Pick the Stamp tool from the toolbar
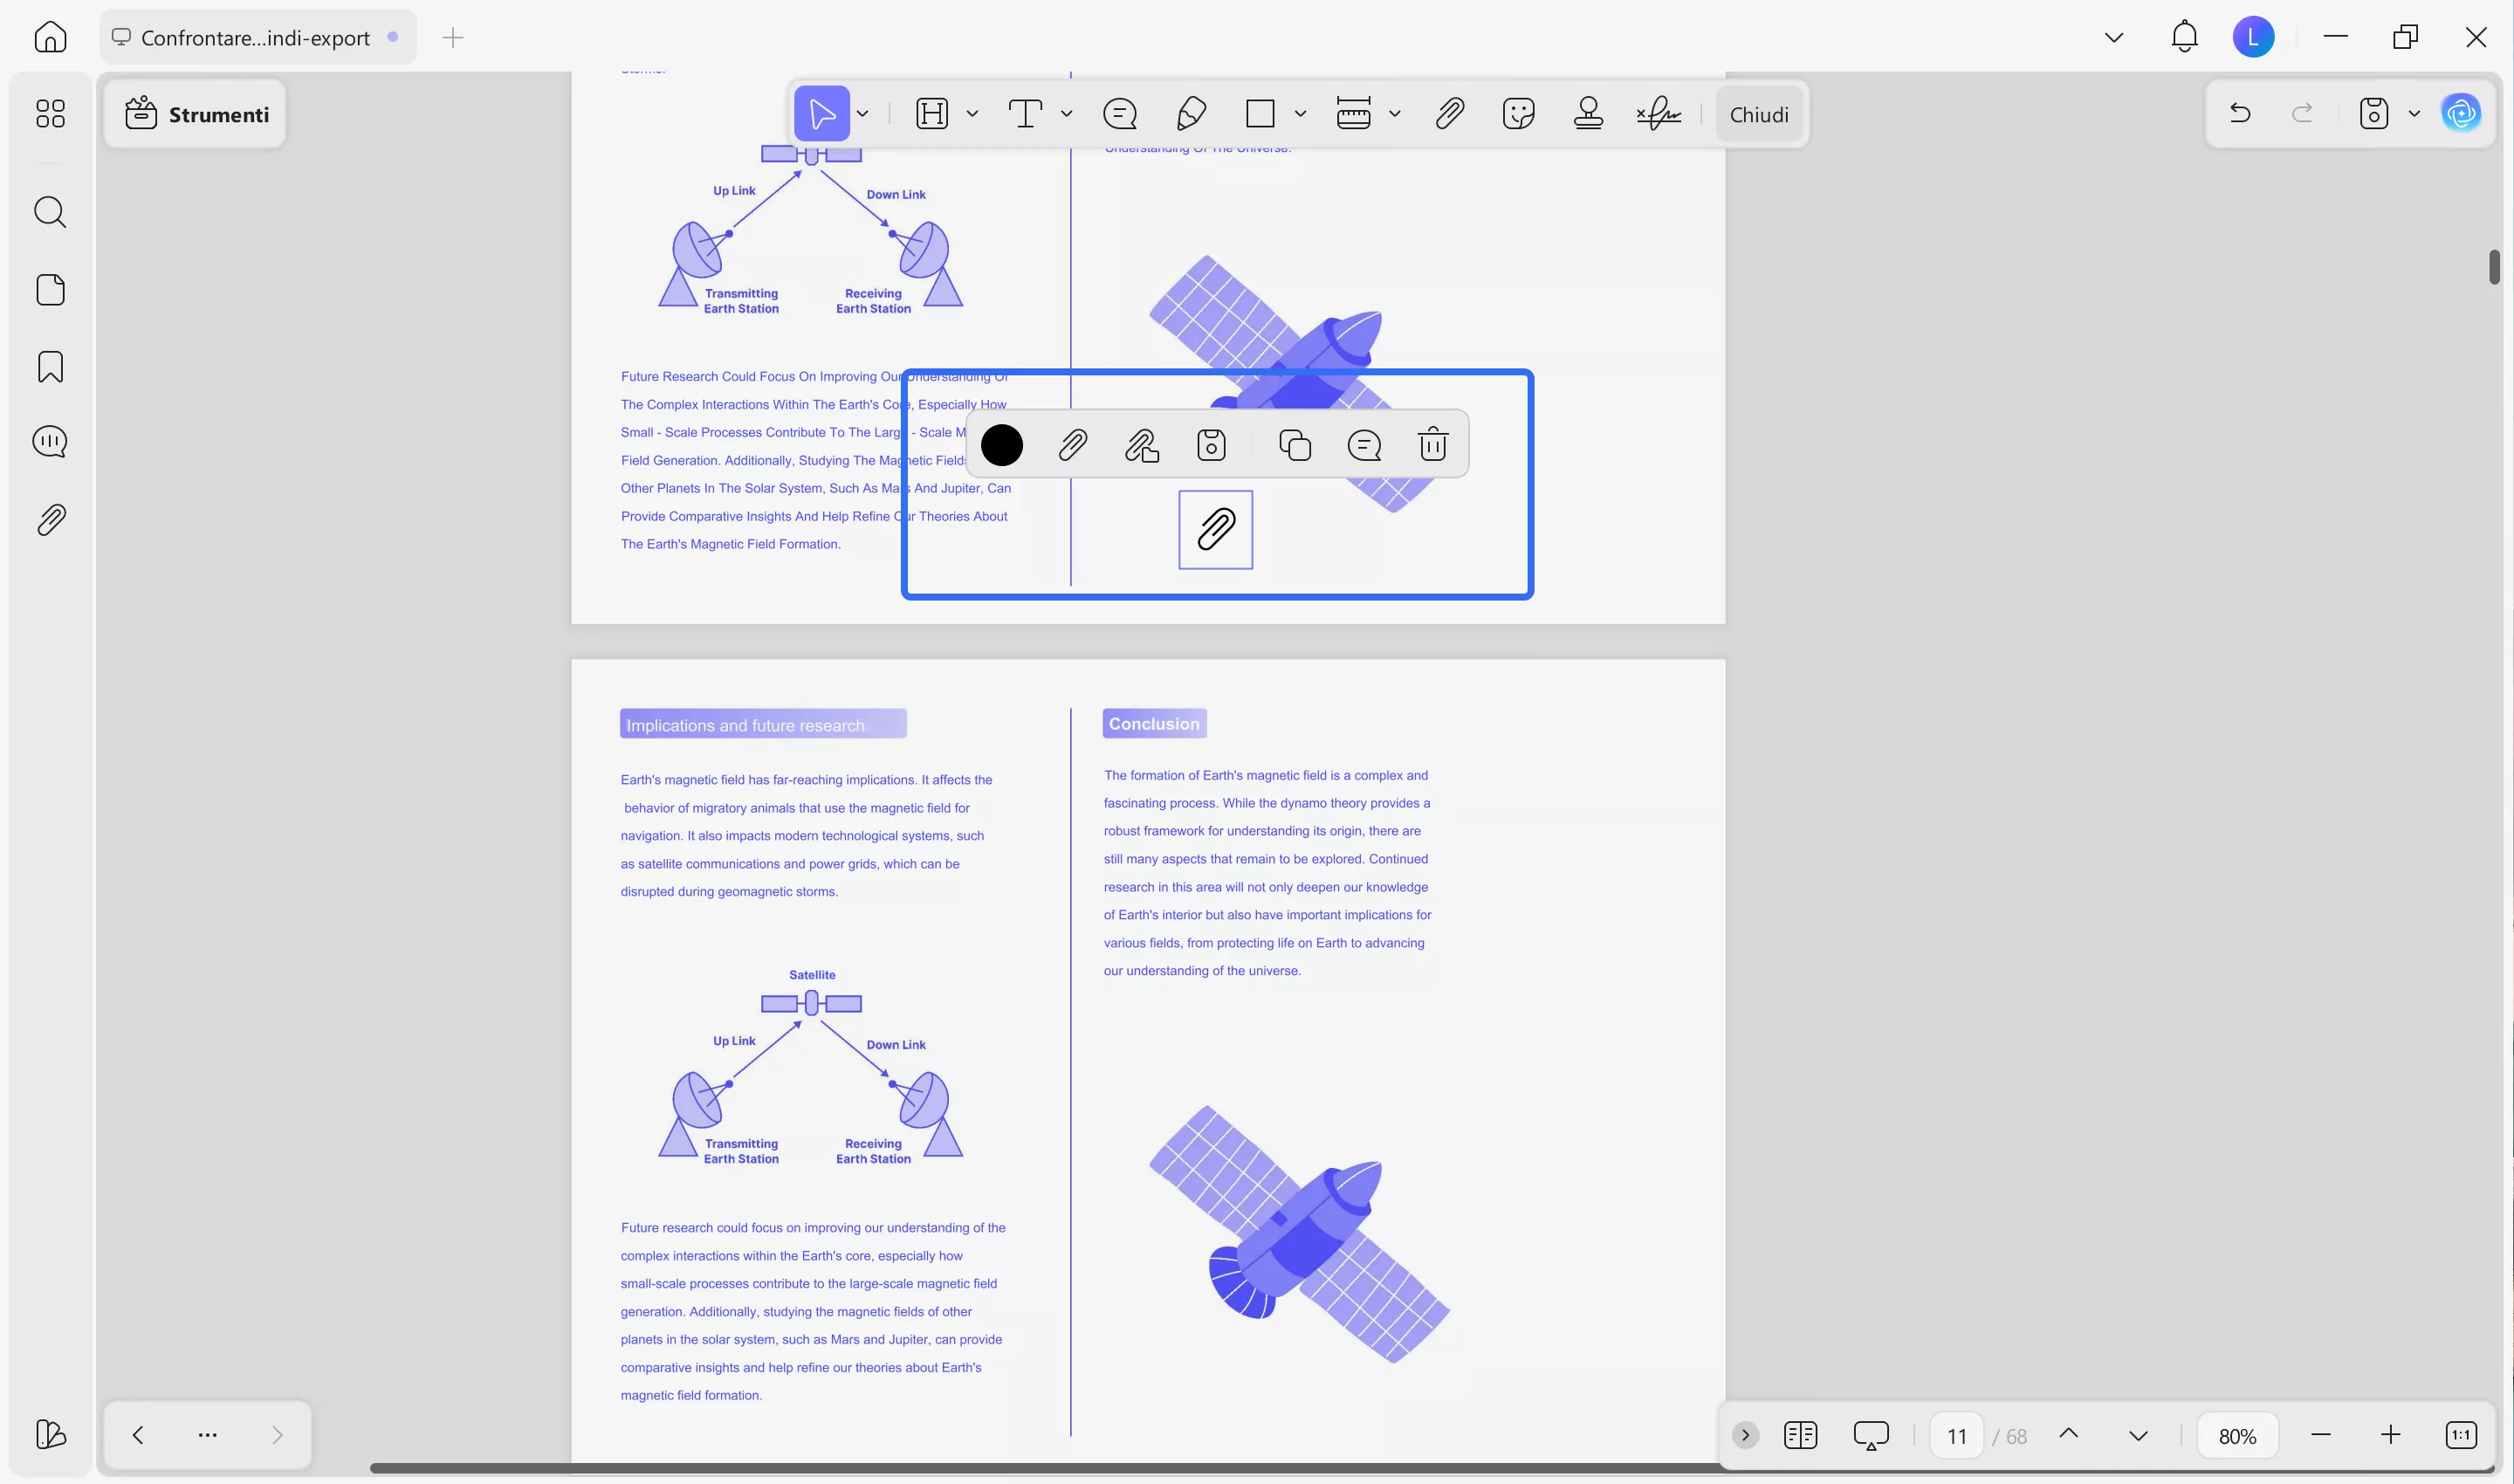Image resolution: width=2514 pixels, height=1484 pixels. pyautogui.click(x=1588, y=113)
